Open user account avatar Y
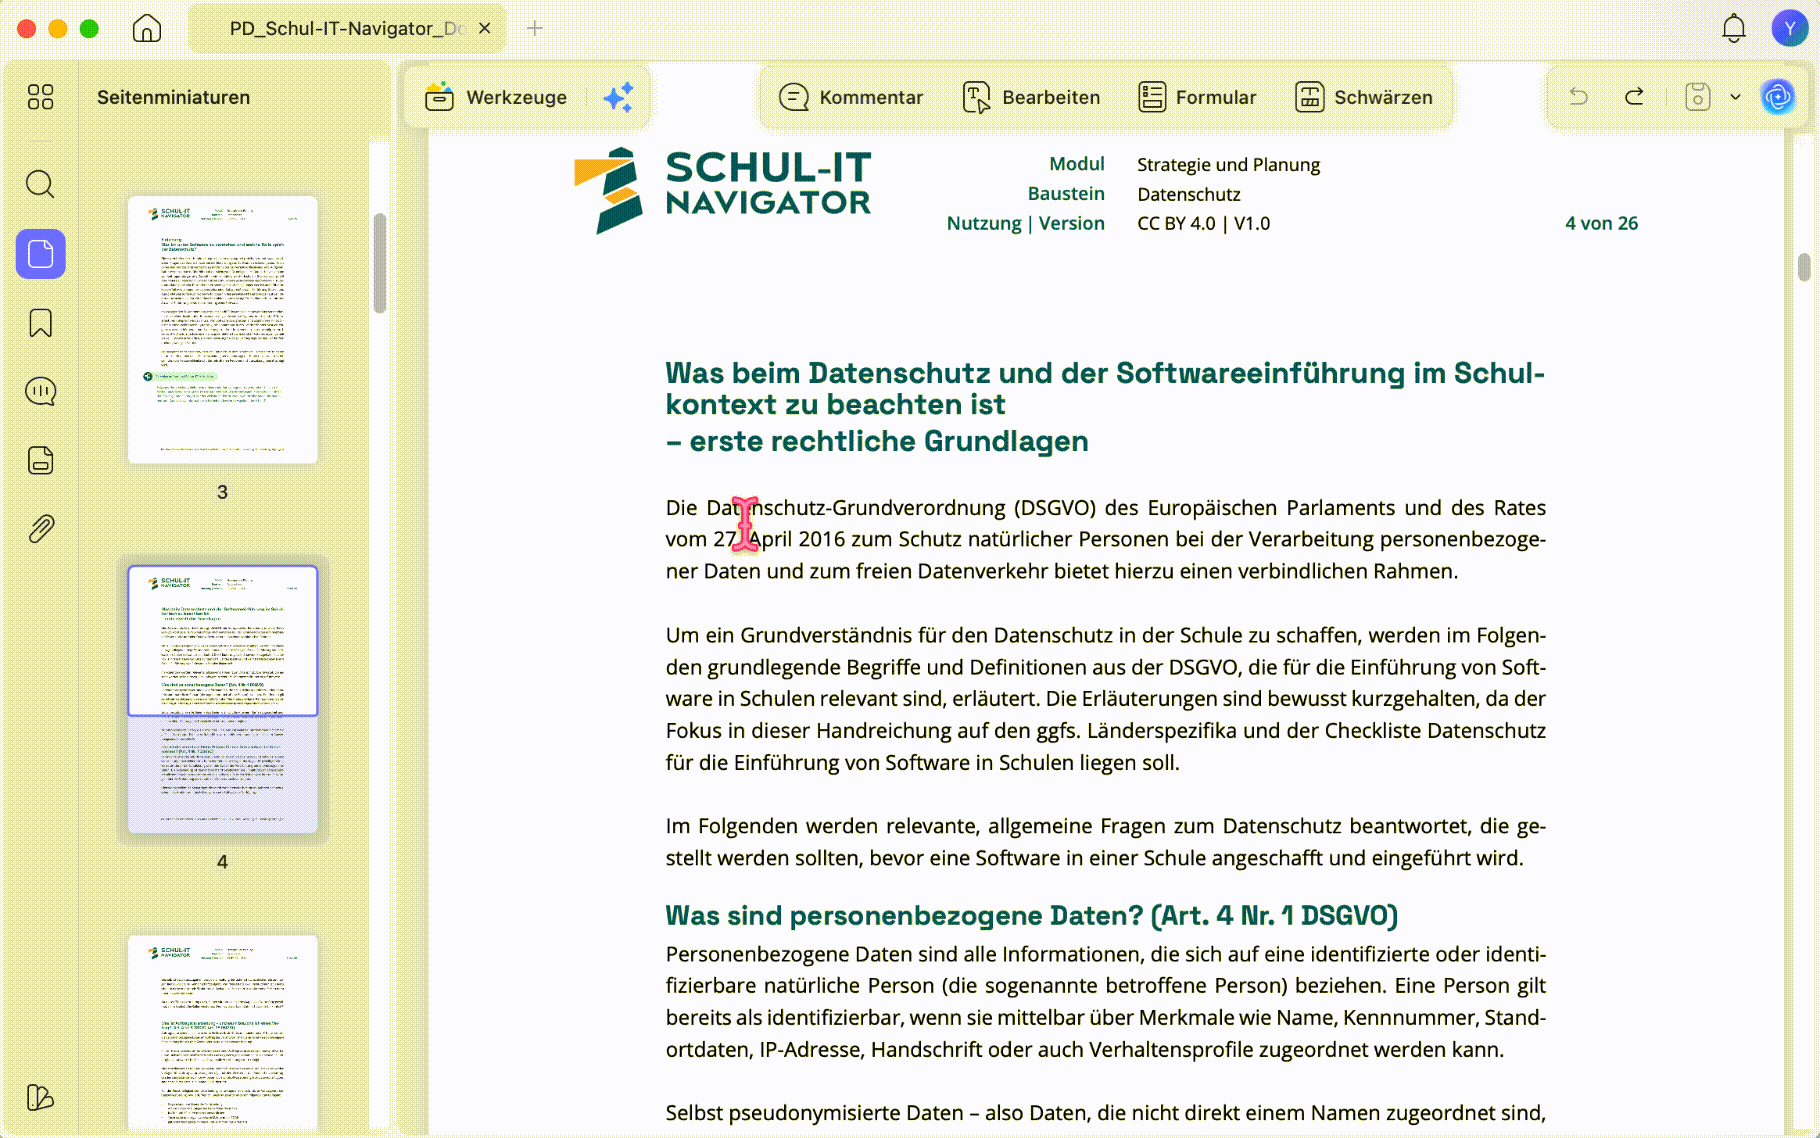 [1789, 28]
